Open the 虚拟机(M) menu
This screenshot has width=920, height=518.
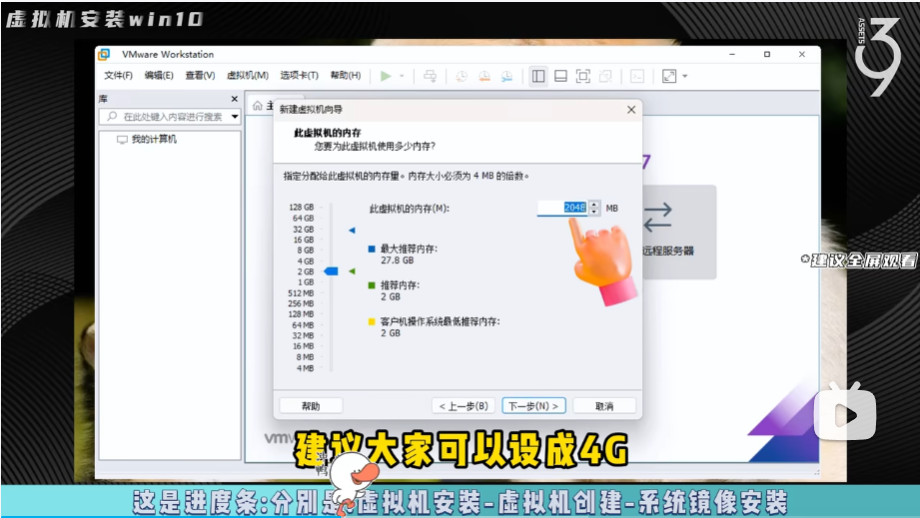[247, 76]
